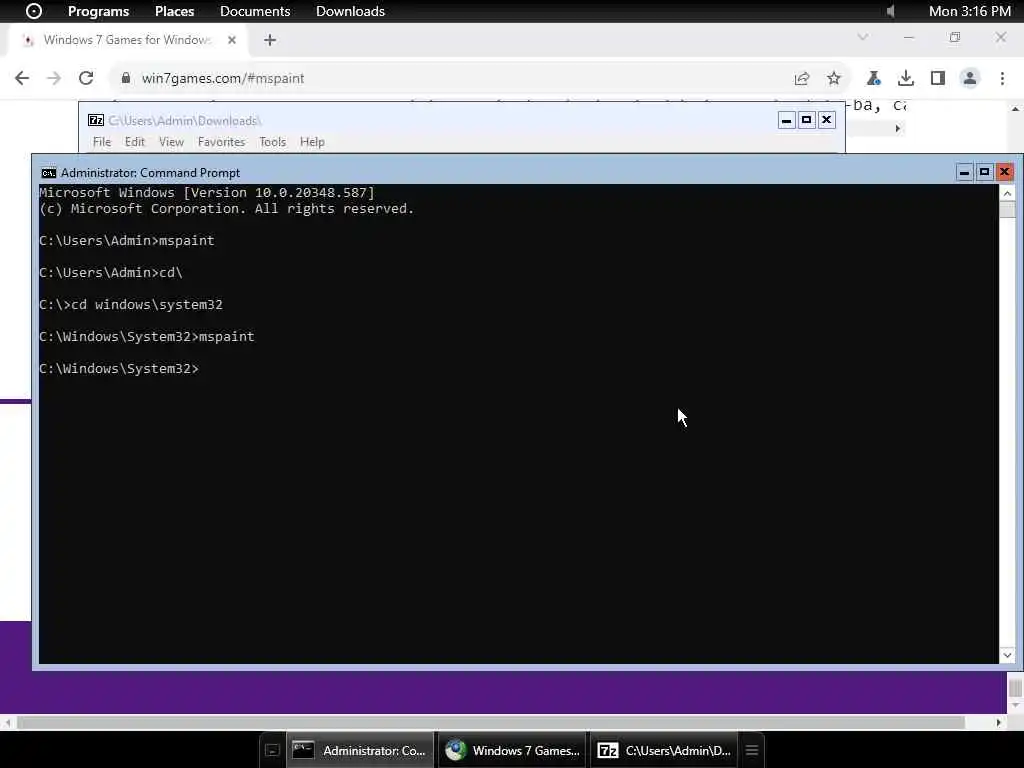The image size is (1024, 768).
Task: Expand the tab search chevron in browser
Action: [863, 37]
